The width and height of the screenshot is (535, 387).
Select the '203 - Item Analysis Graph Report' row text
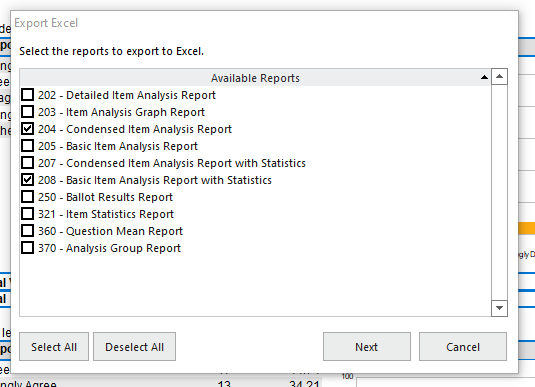[x=121, y=112]
